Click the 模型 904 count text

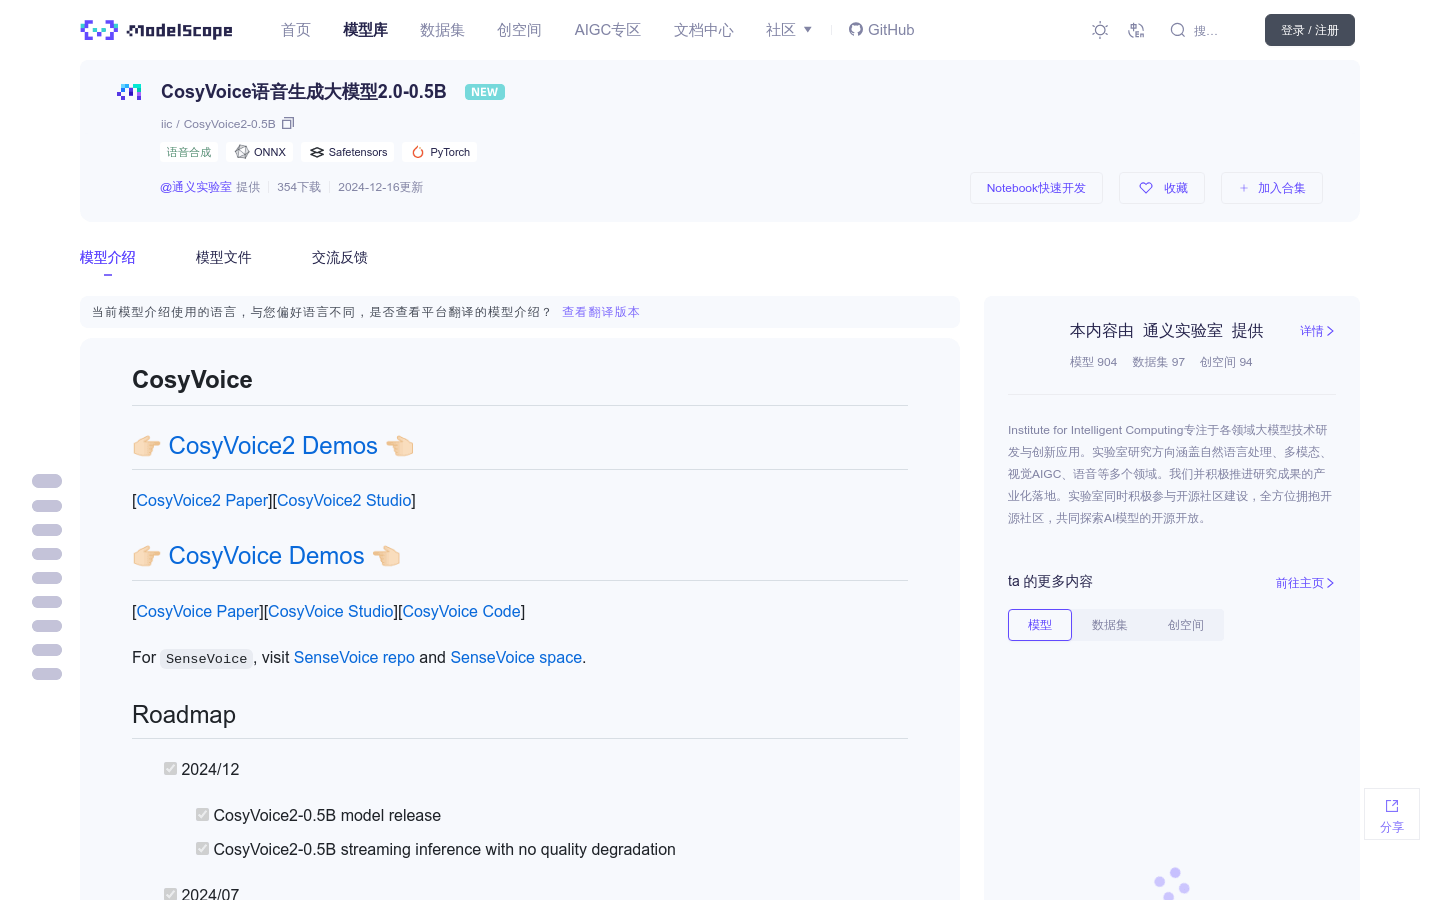click(1093, 362)
